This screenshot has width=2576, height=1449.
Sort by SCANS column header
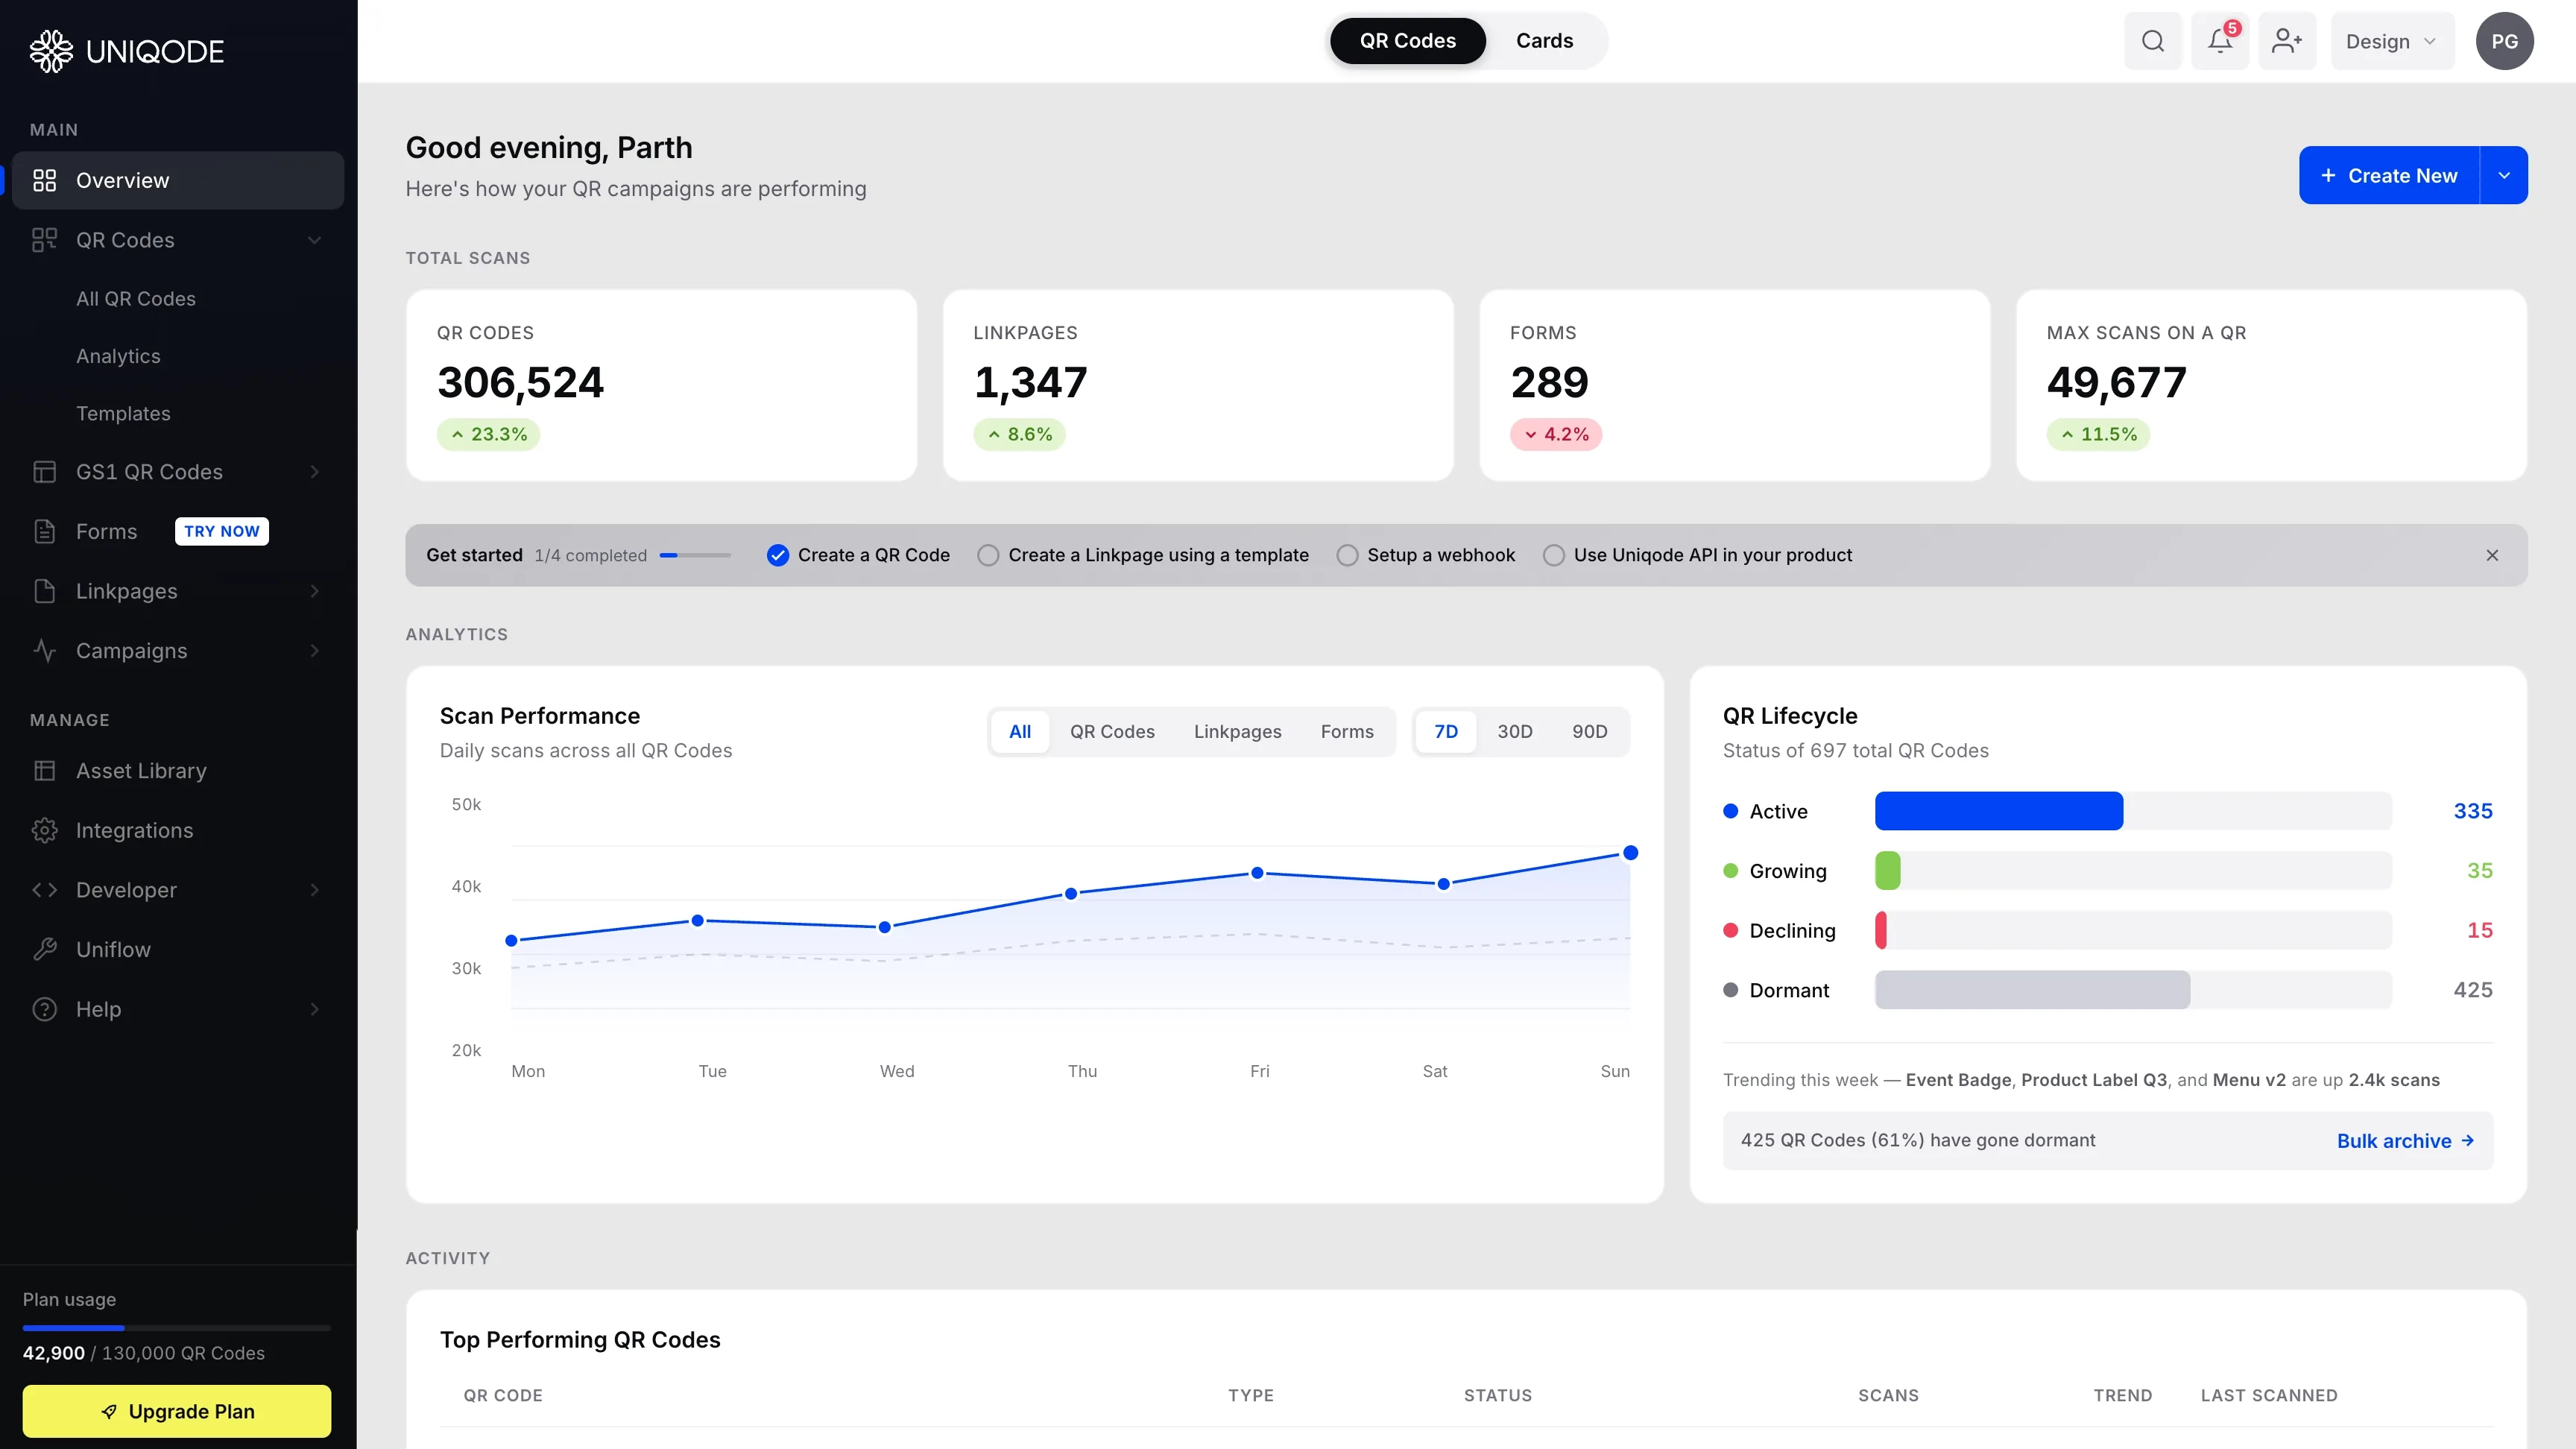1888,1396
